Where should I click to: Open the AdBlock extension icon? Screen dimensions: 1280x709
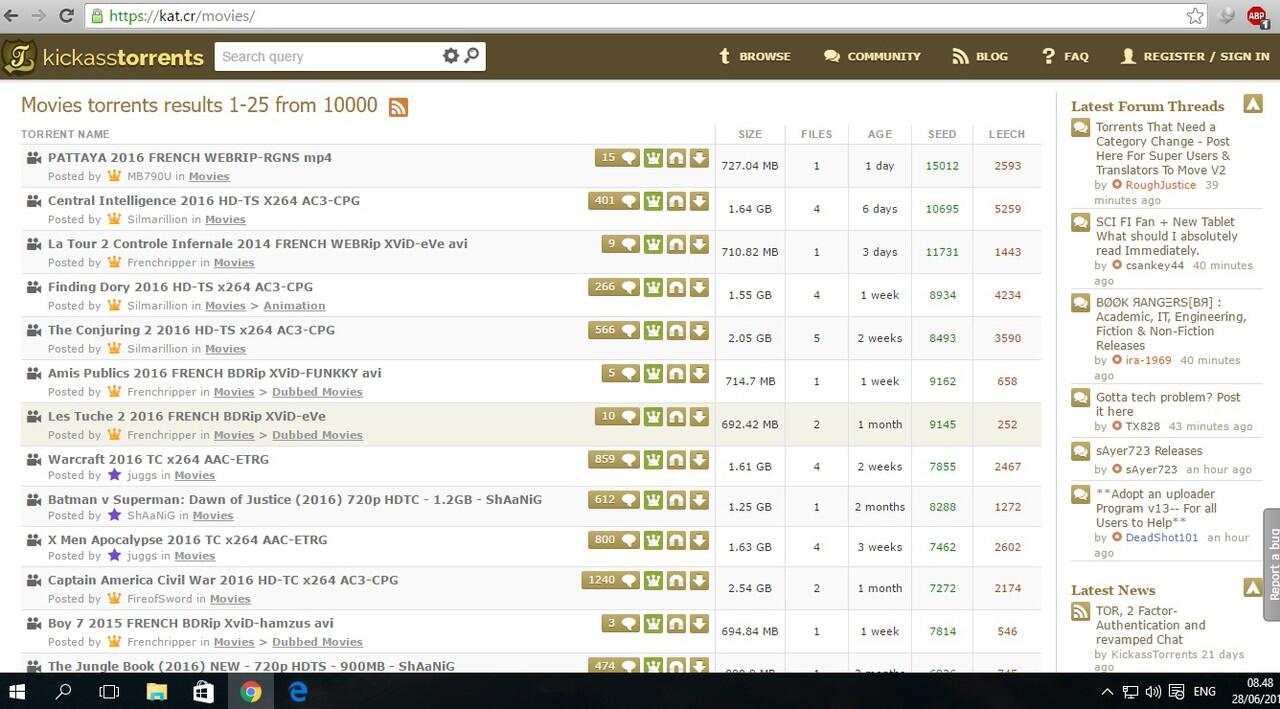coord(1257,16)
